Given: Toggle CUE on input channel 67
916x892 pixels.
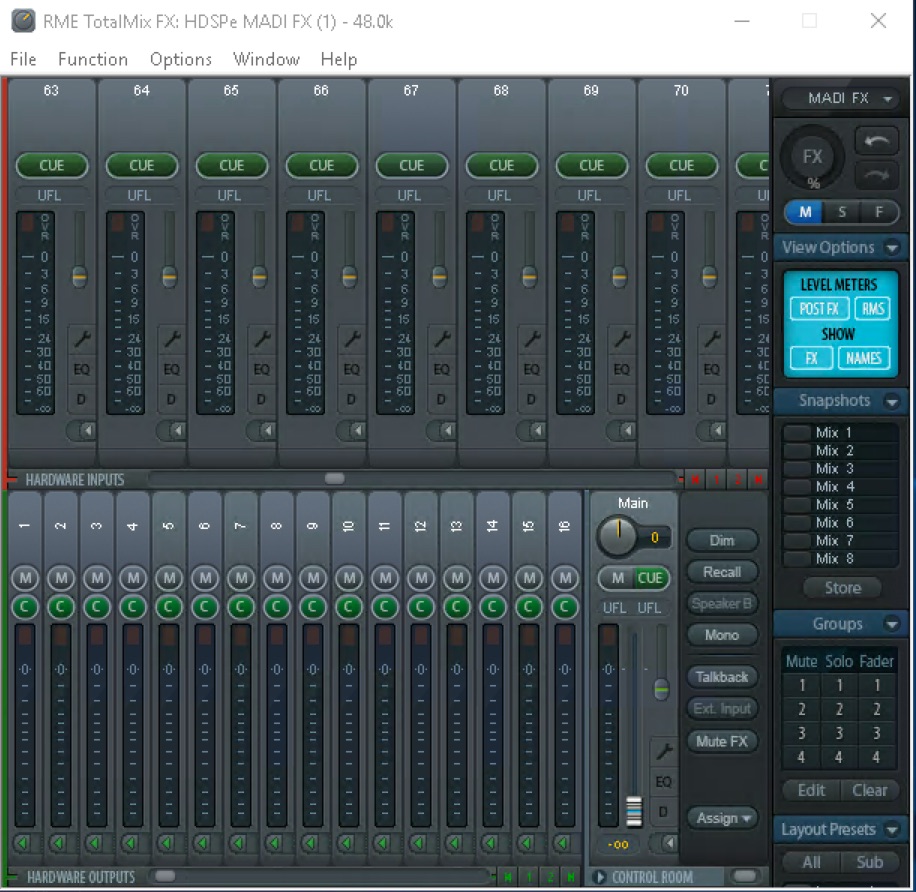Looking at the screenshot, I should click(x=411, y=165).
